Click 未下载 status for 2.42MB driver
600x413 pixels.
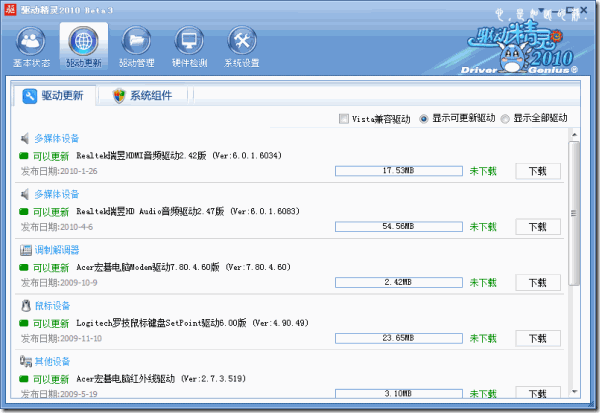tap(483, 283)
